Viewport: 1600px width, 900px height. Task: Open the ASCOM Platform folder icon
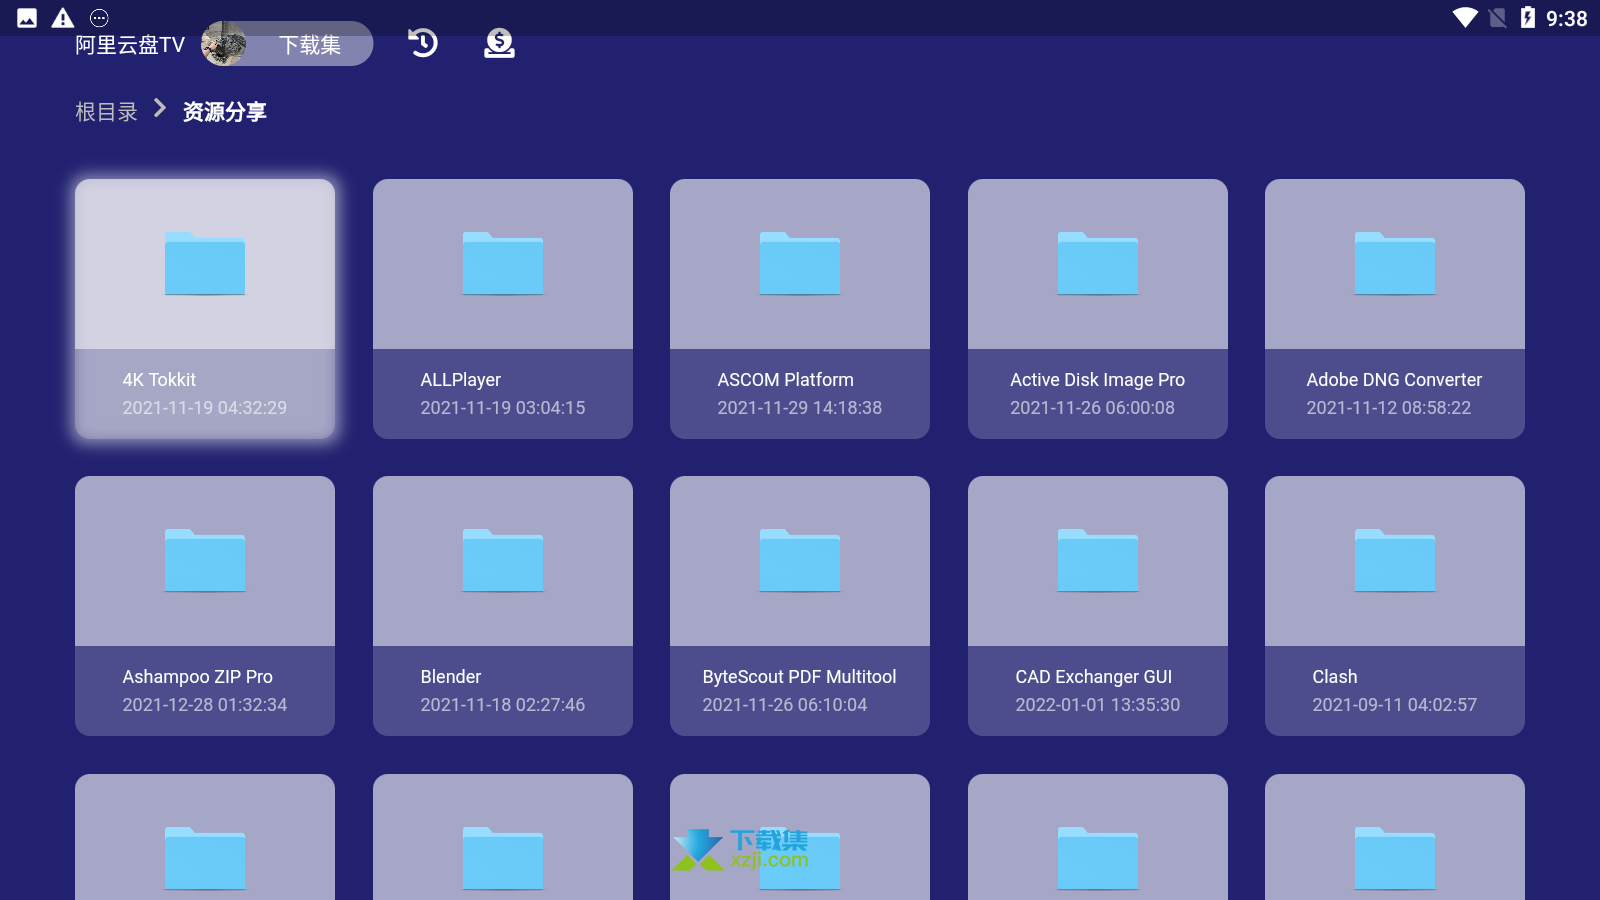800,263
